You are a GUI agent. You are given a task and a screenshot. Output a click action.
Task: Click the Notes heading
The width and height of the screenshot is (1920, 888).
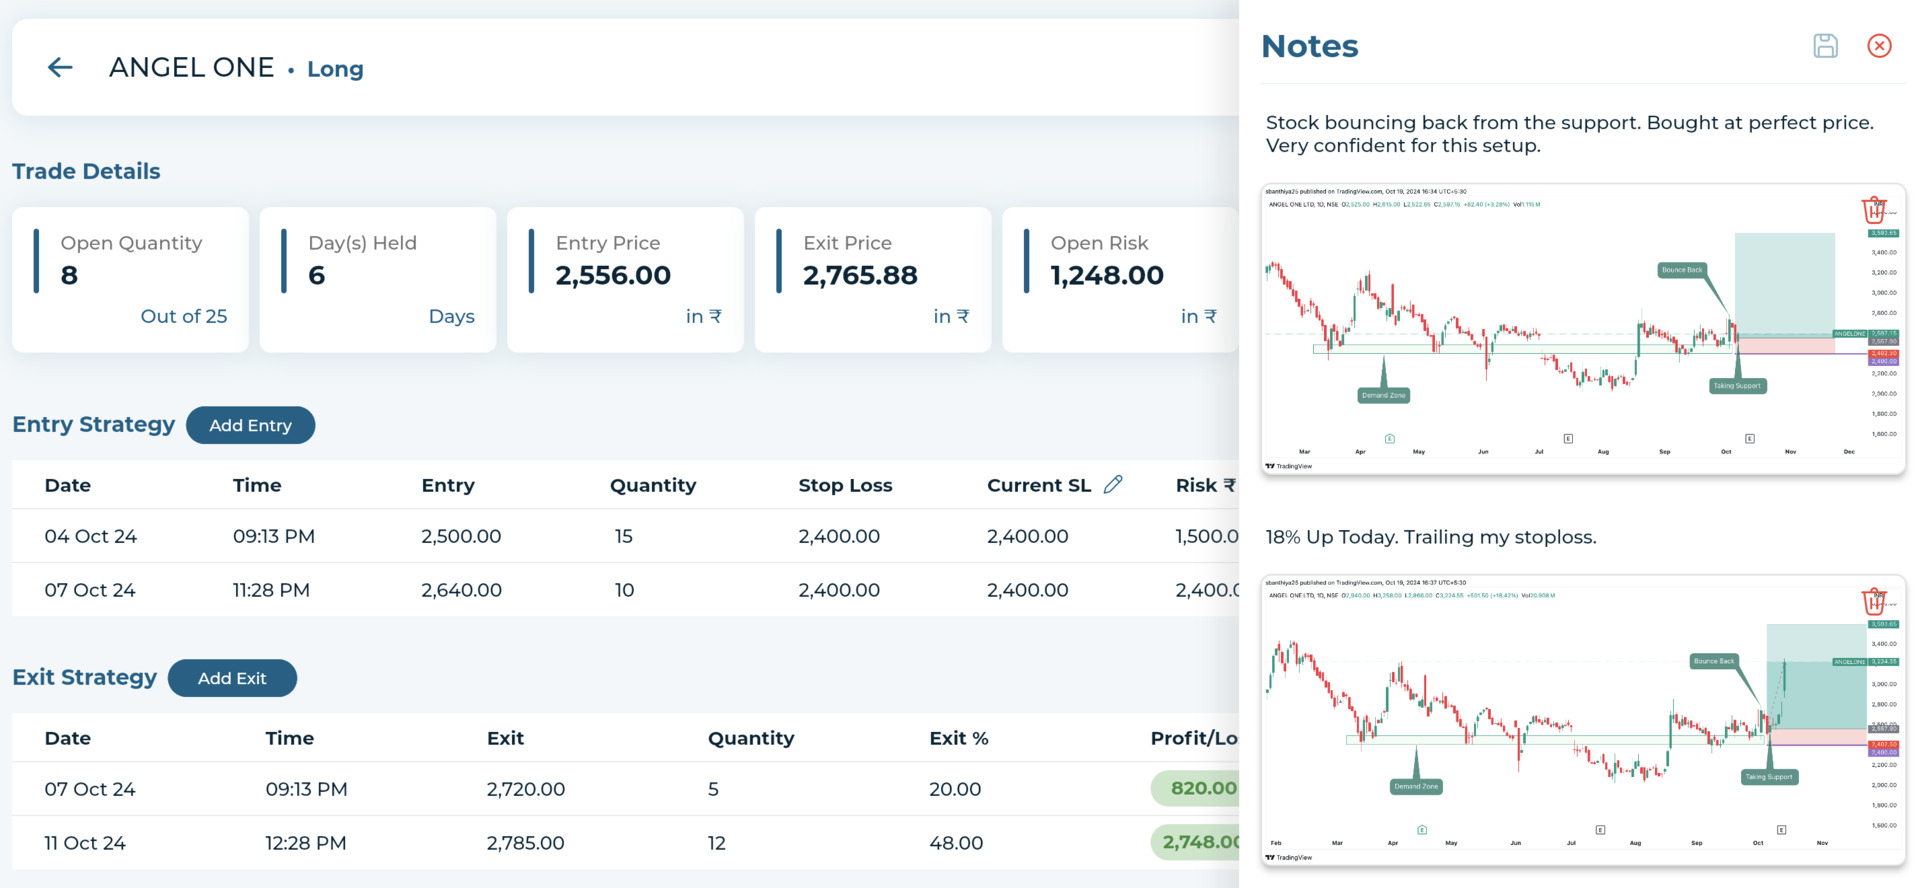click(x=1310, y=46)
